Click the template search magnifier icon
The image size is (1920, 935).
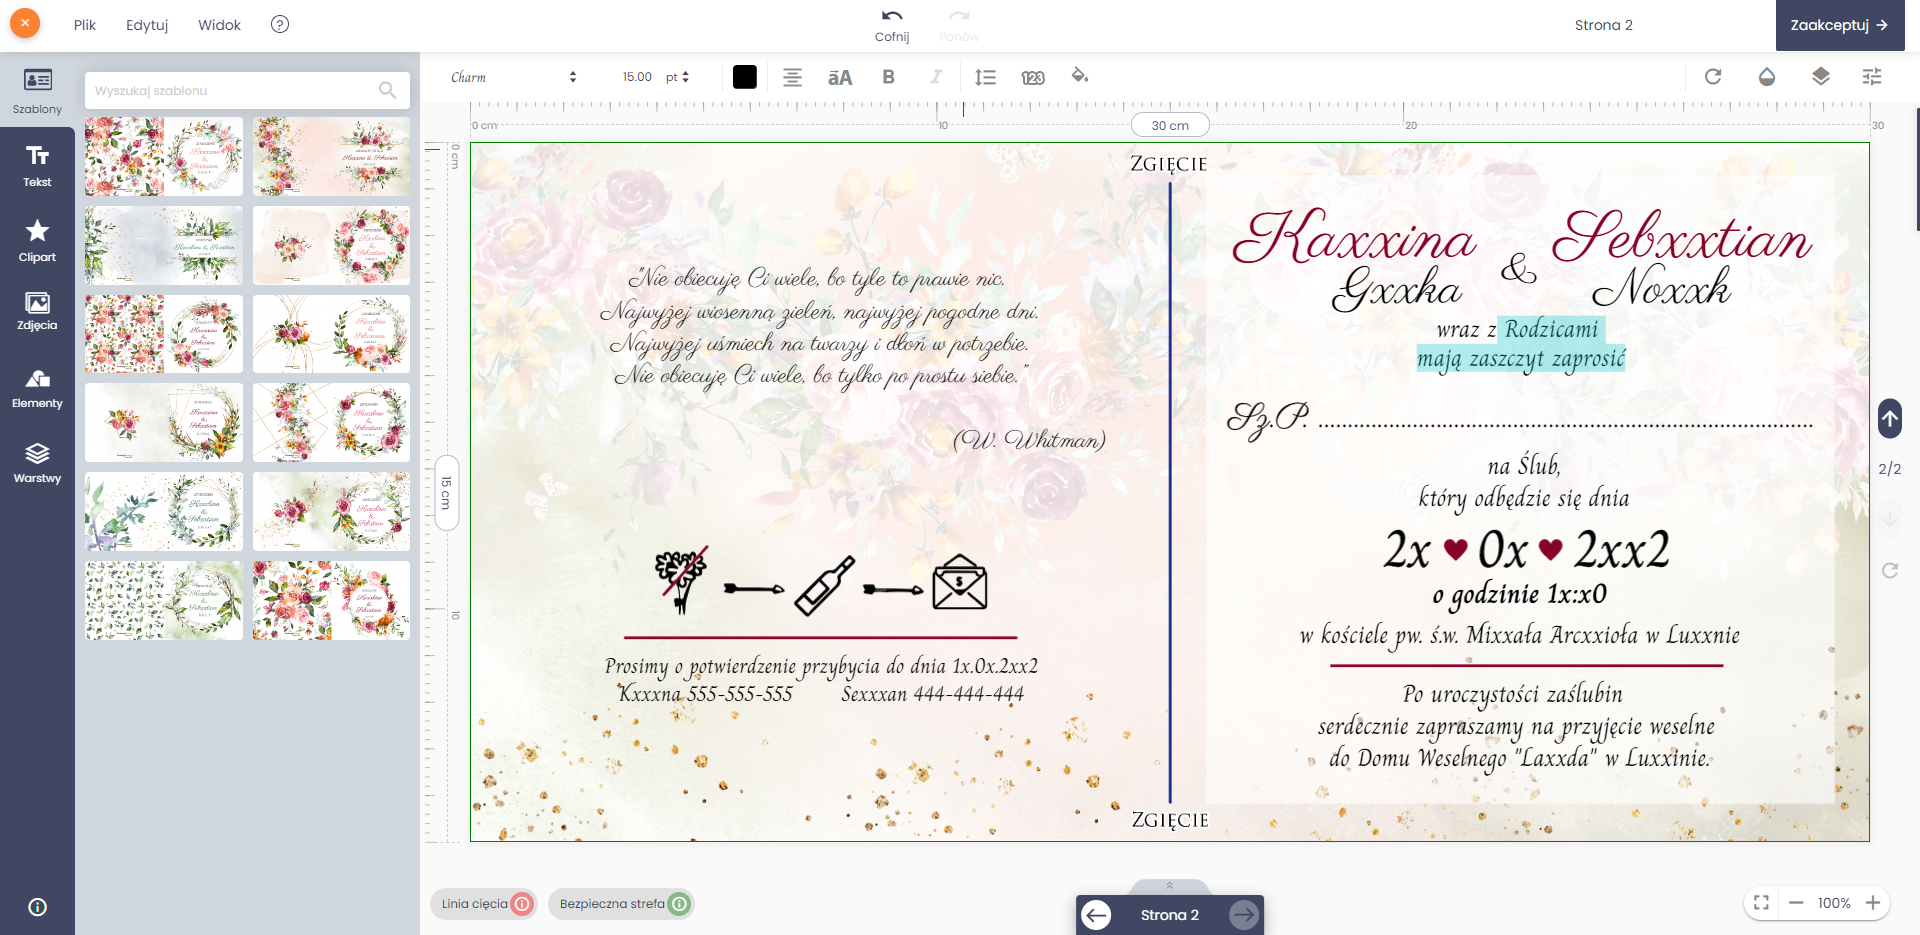[x=388, y=90]
